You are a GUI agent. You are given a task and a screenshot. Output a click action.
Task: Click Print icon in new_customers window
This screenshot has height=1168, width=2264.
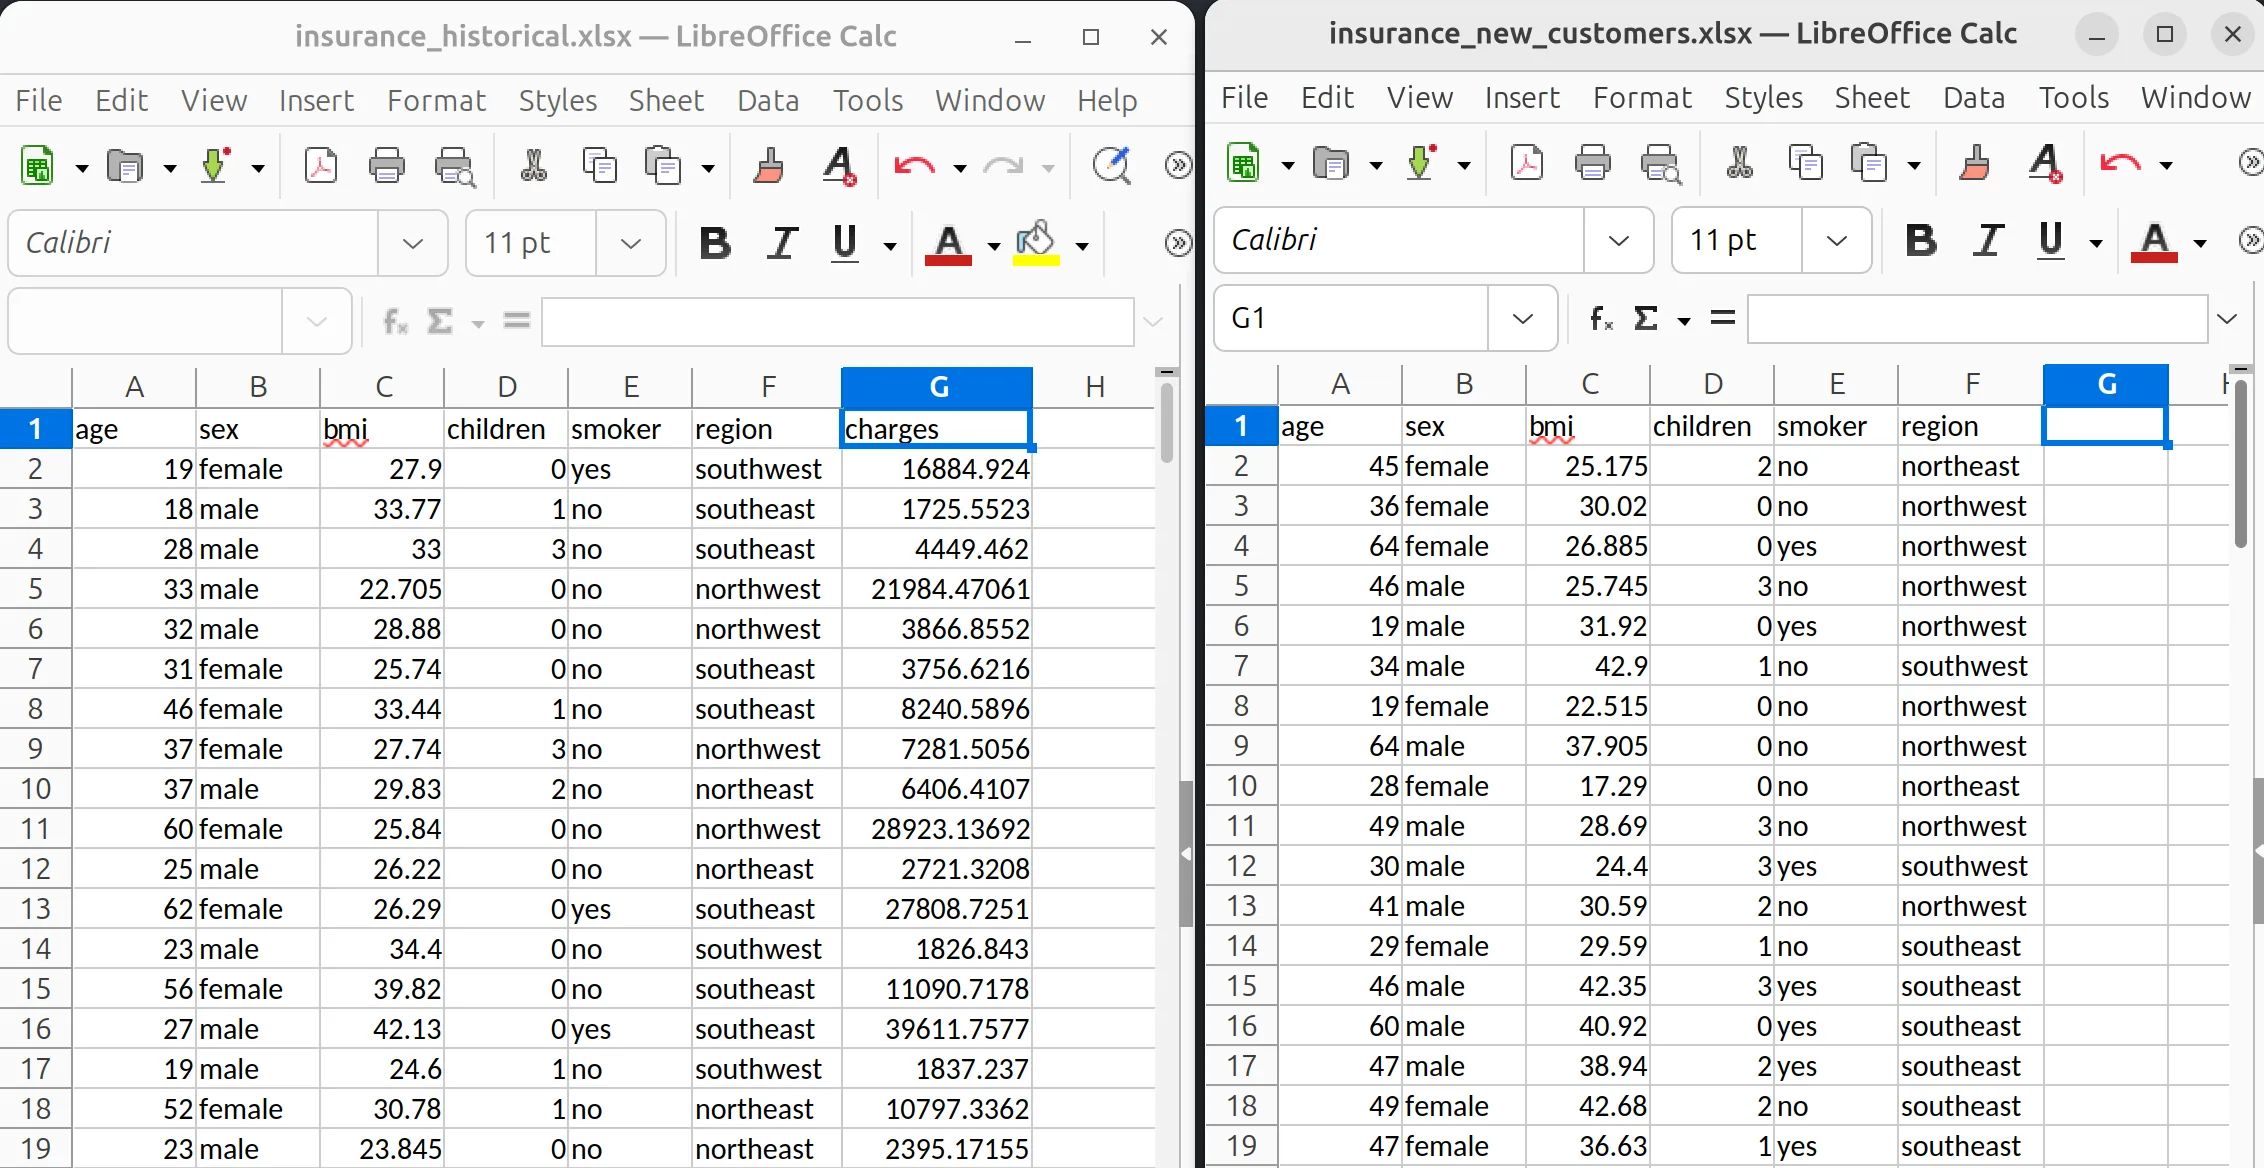1593,163
